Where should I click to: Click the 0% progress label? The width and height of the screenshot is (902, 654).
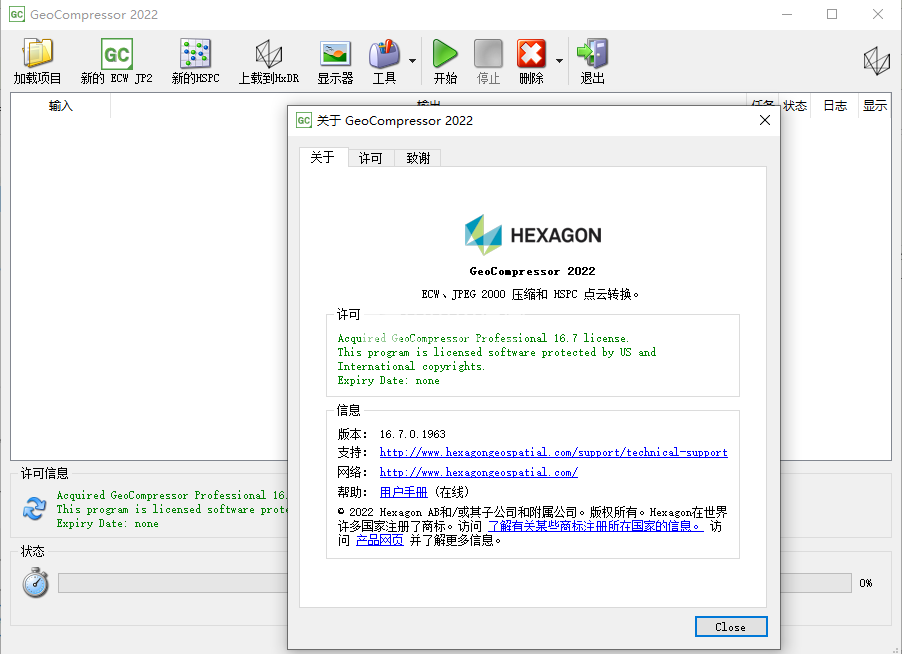pos(866,583)
